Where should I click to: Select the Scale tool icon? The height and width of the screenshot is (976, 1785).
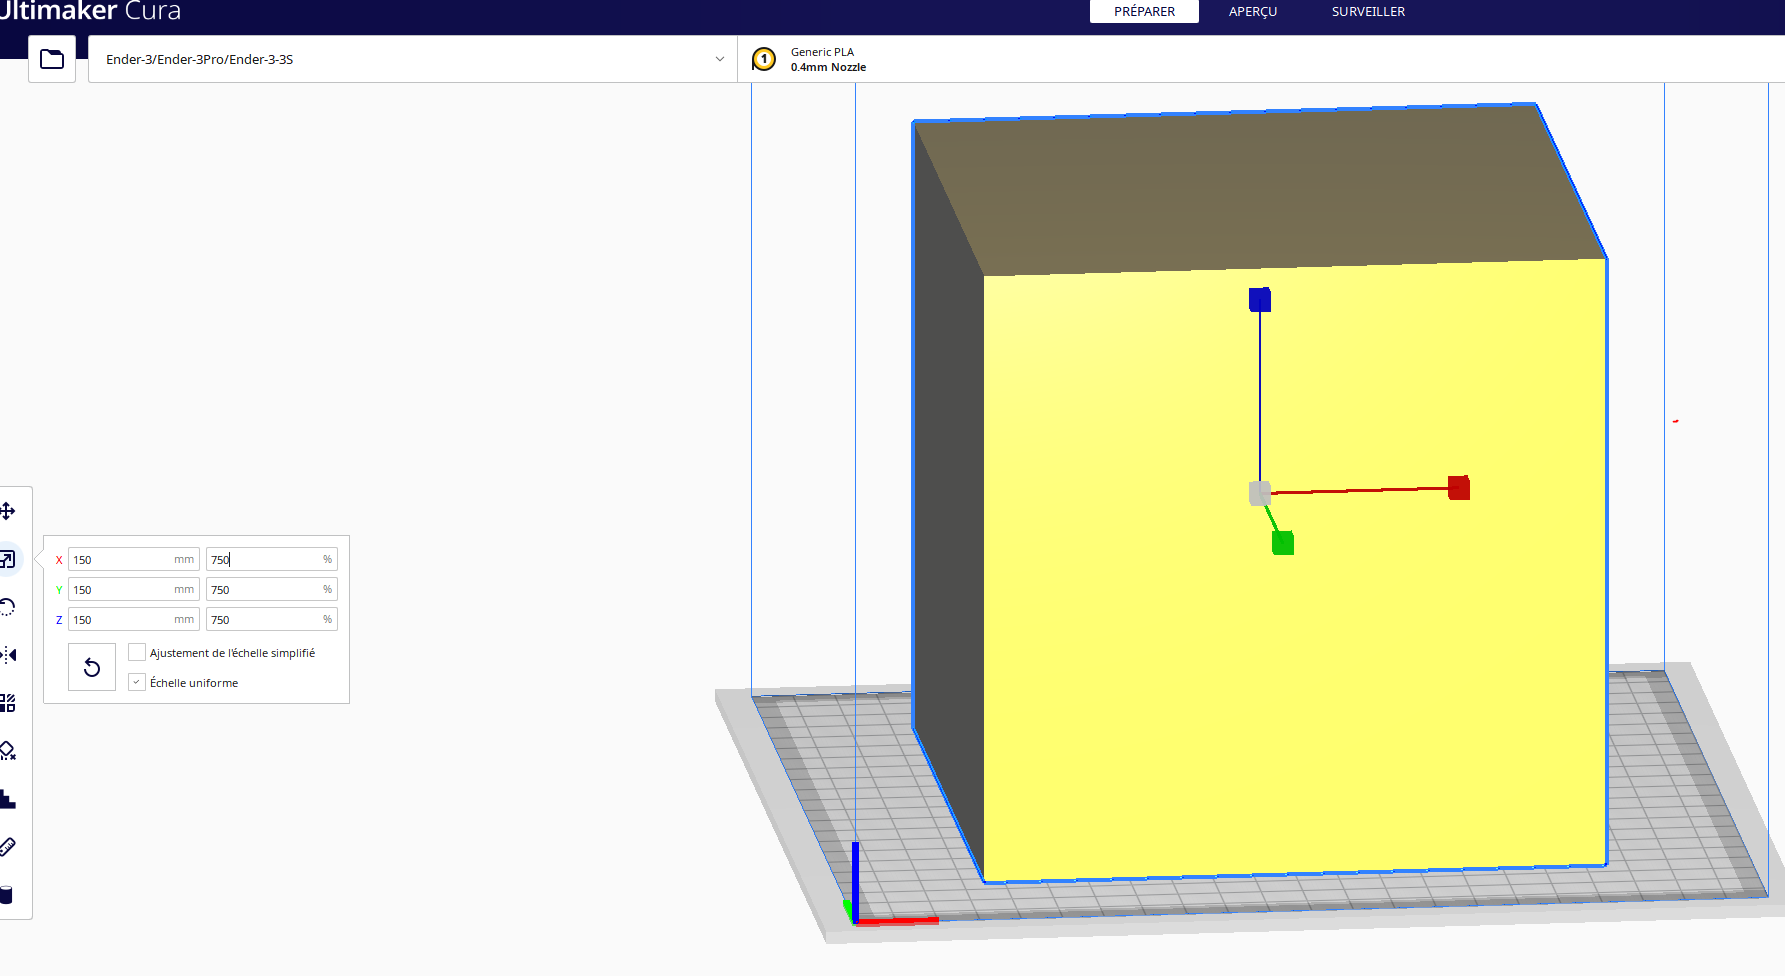coord(7,559)
